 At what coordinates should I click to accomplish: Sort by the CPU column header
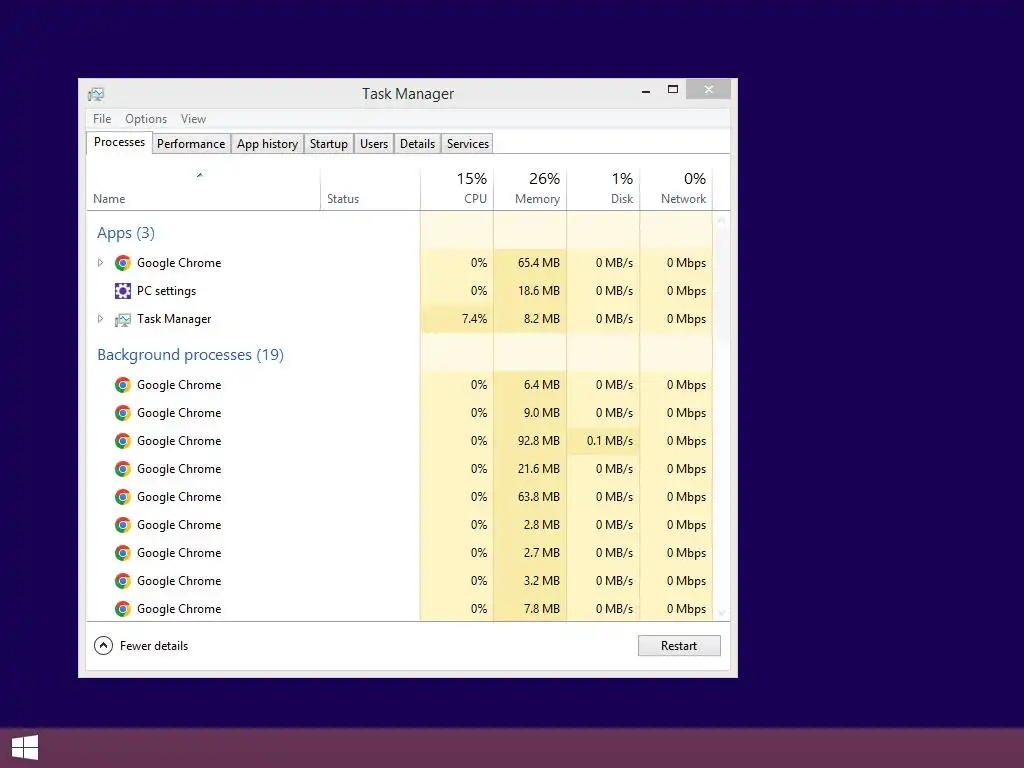457,189
